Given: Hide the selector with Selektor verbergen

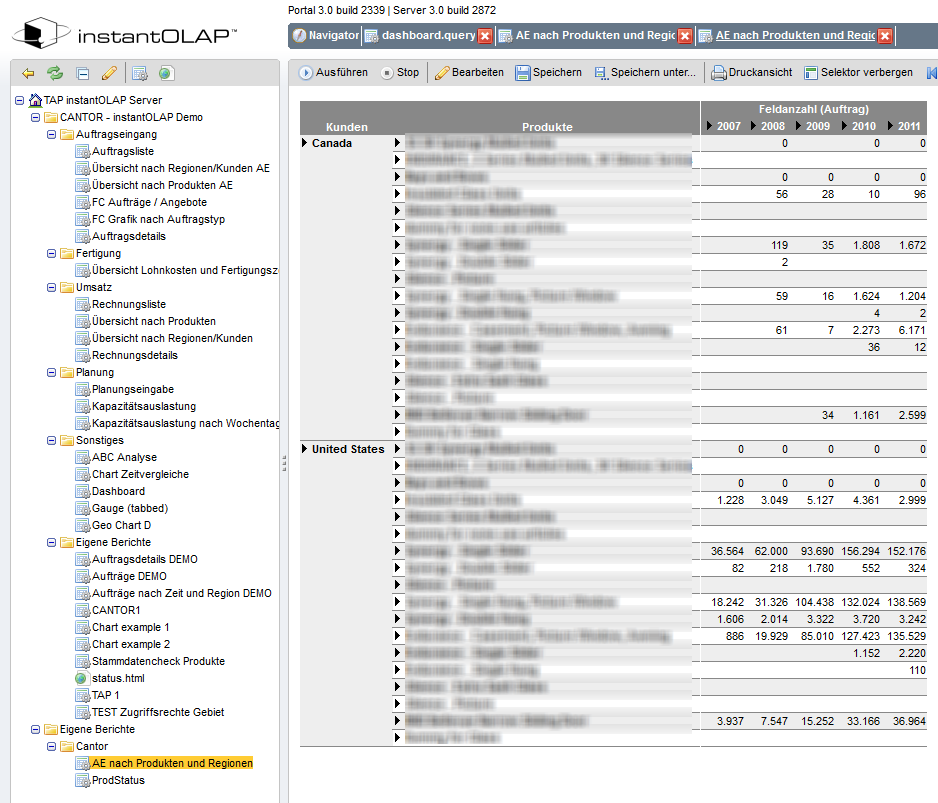Looking at the screenshot, I should 858,72.
